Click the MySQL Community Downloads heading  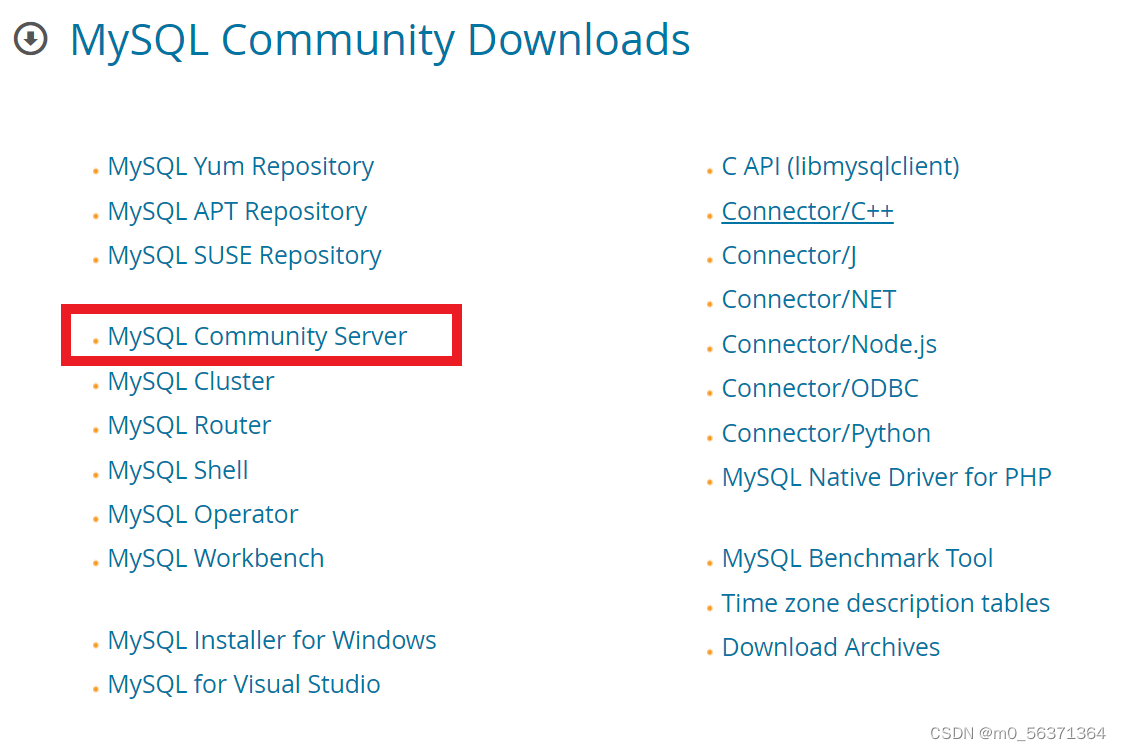pos(380,40)
